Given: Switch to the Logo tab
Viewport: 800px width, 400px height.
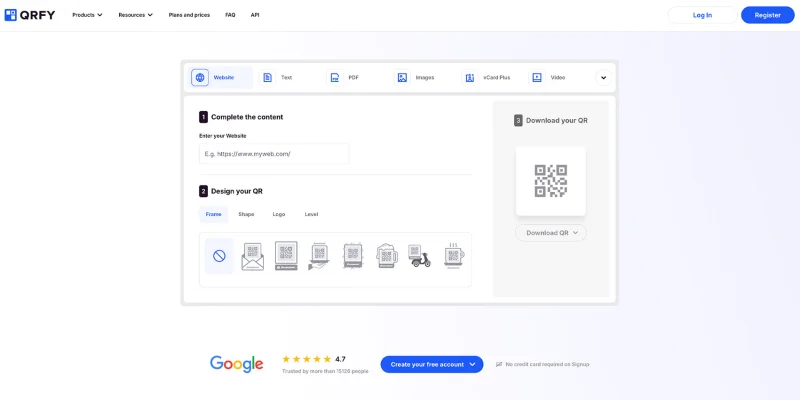Looking at the screenshot, I should pos(279,214).
